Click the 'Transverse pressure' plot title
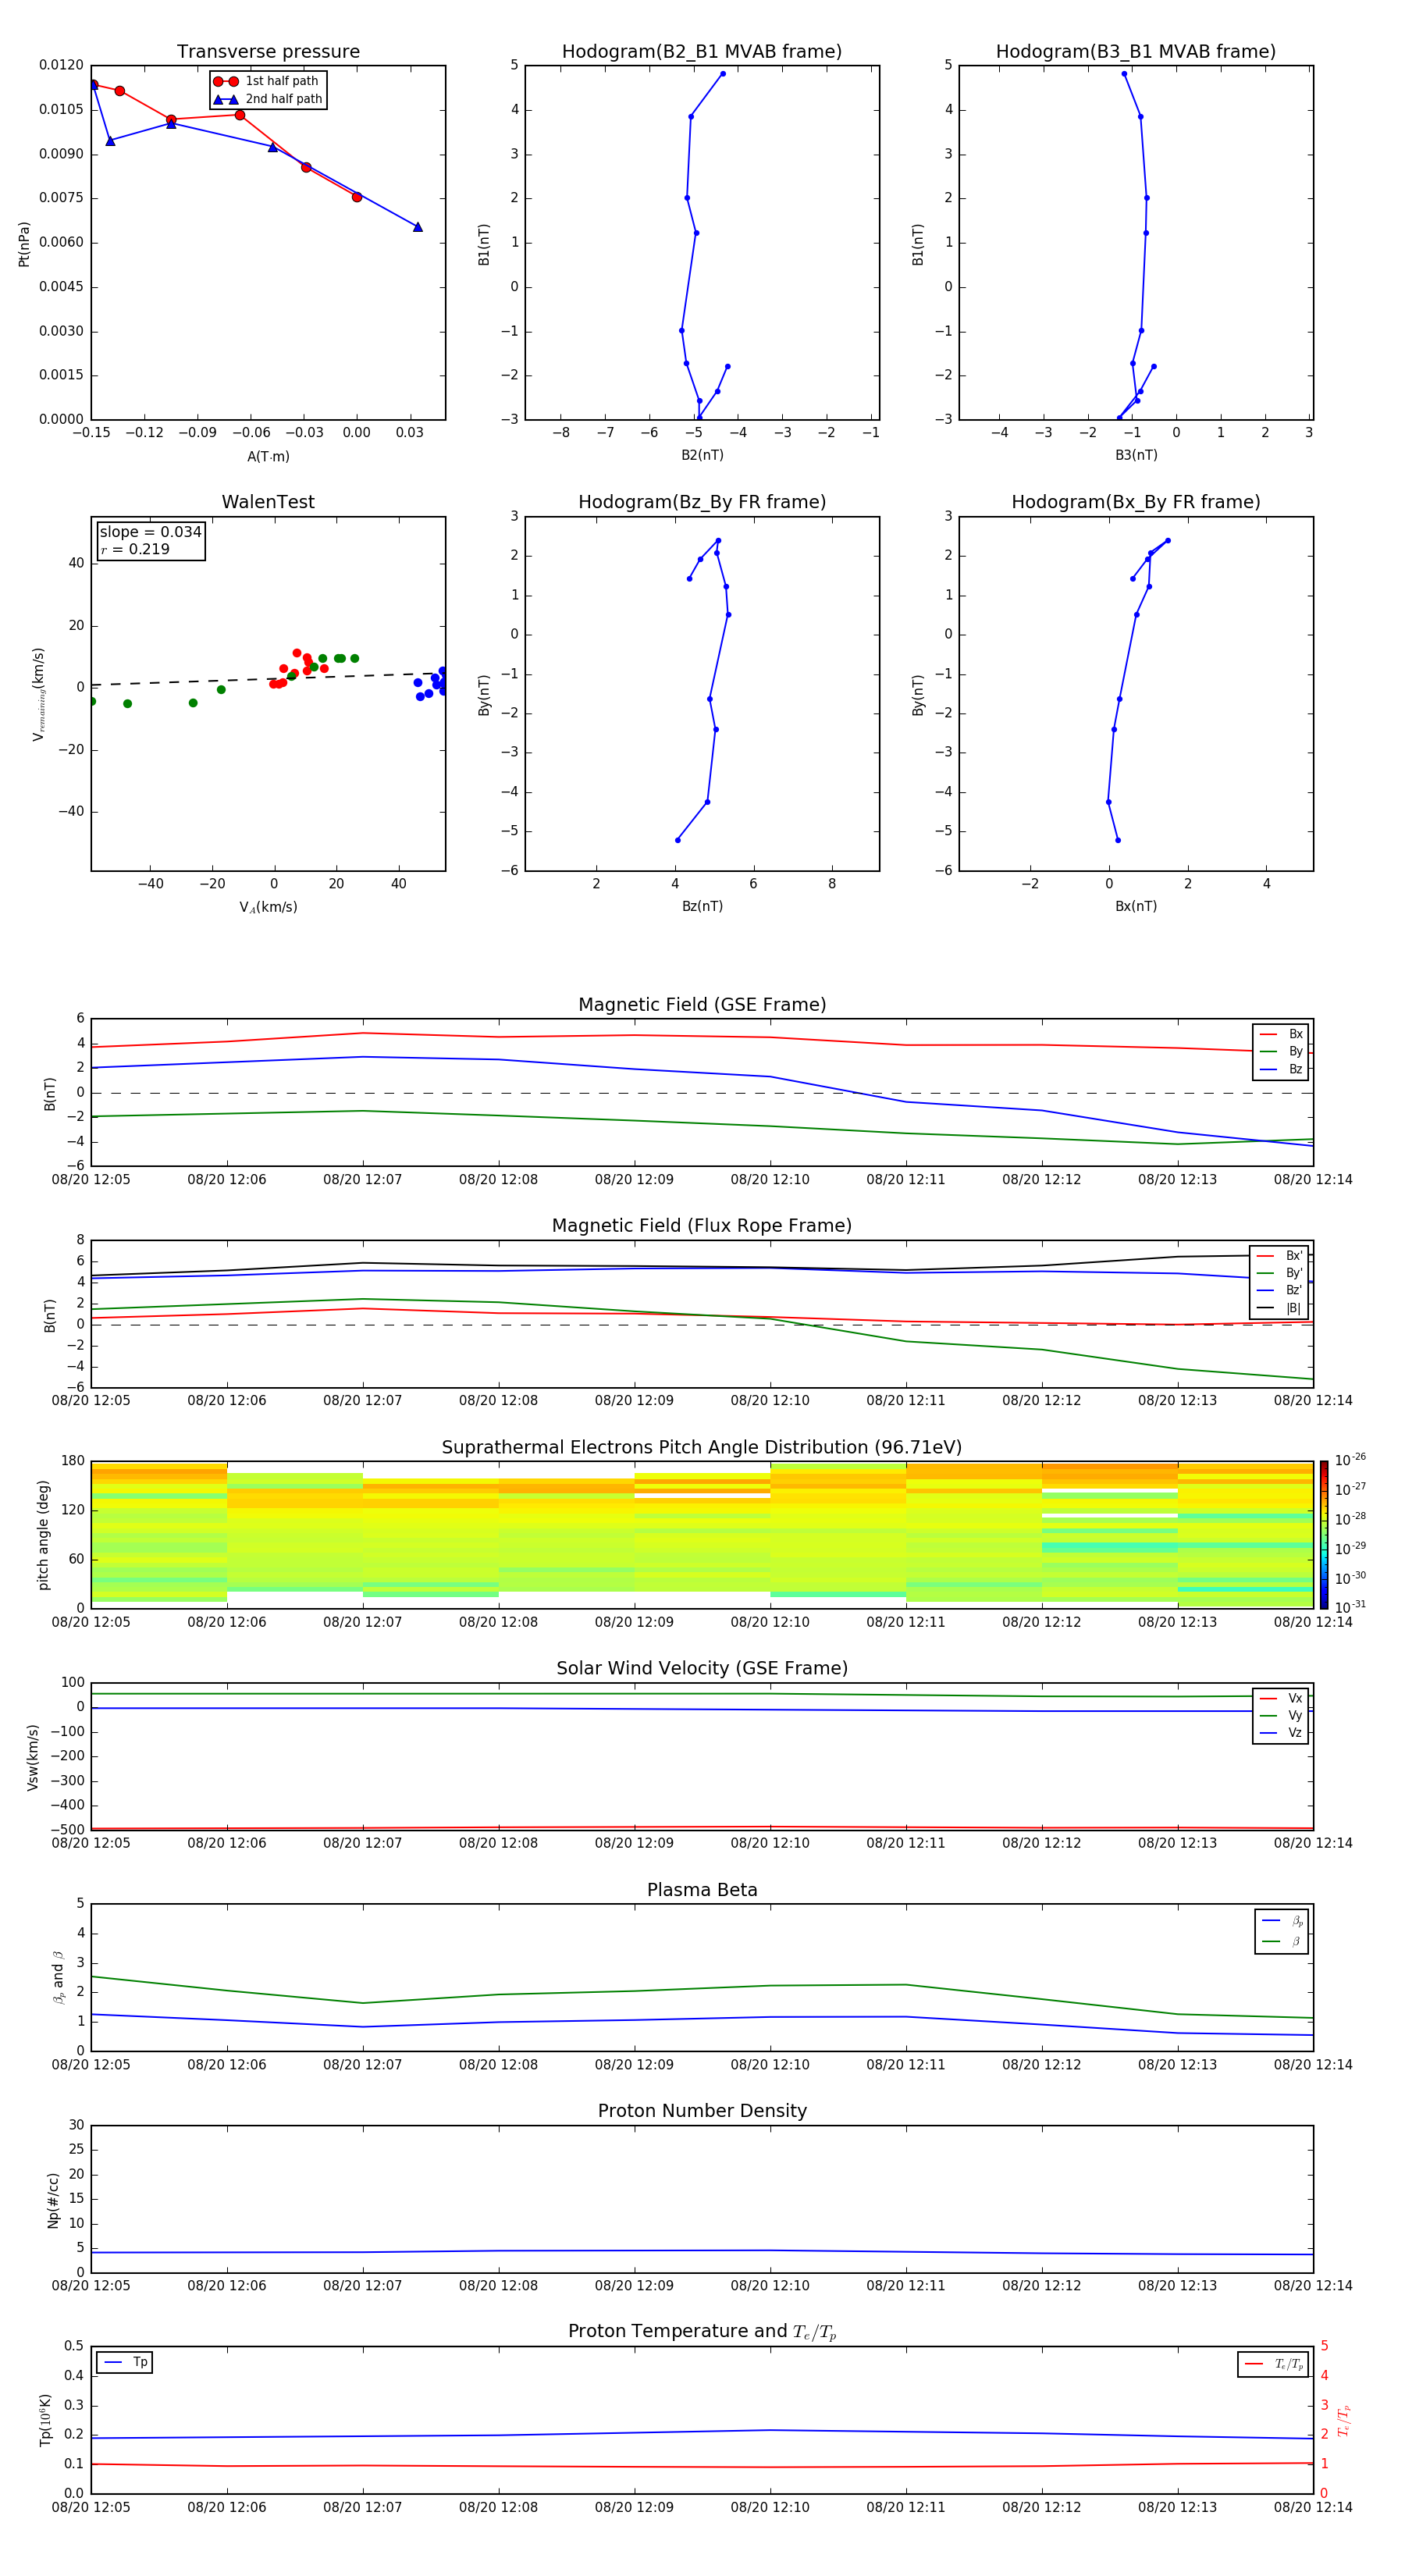The height and width of the screenshot is (2576, 1405). coord(268,51)
